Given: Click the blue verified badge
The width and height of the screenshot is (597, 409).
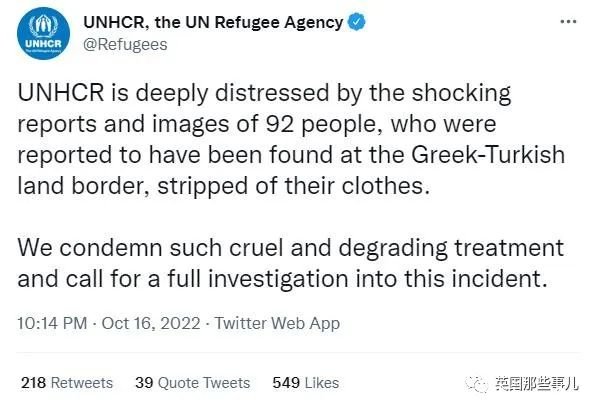Looking at the screenshot, I should (357, 22).
